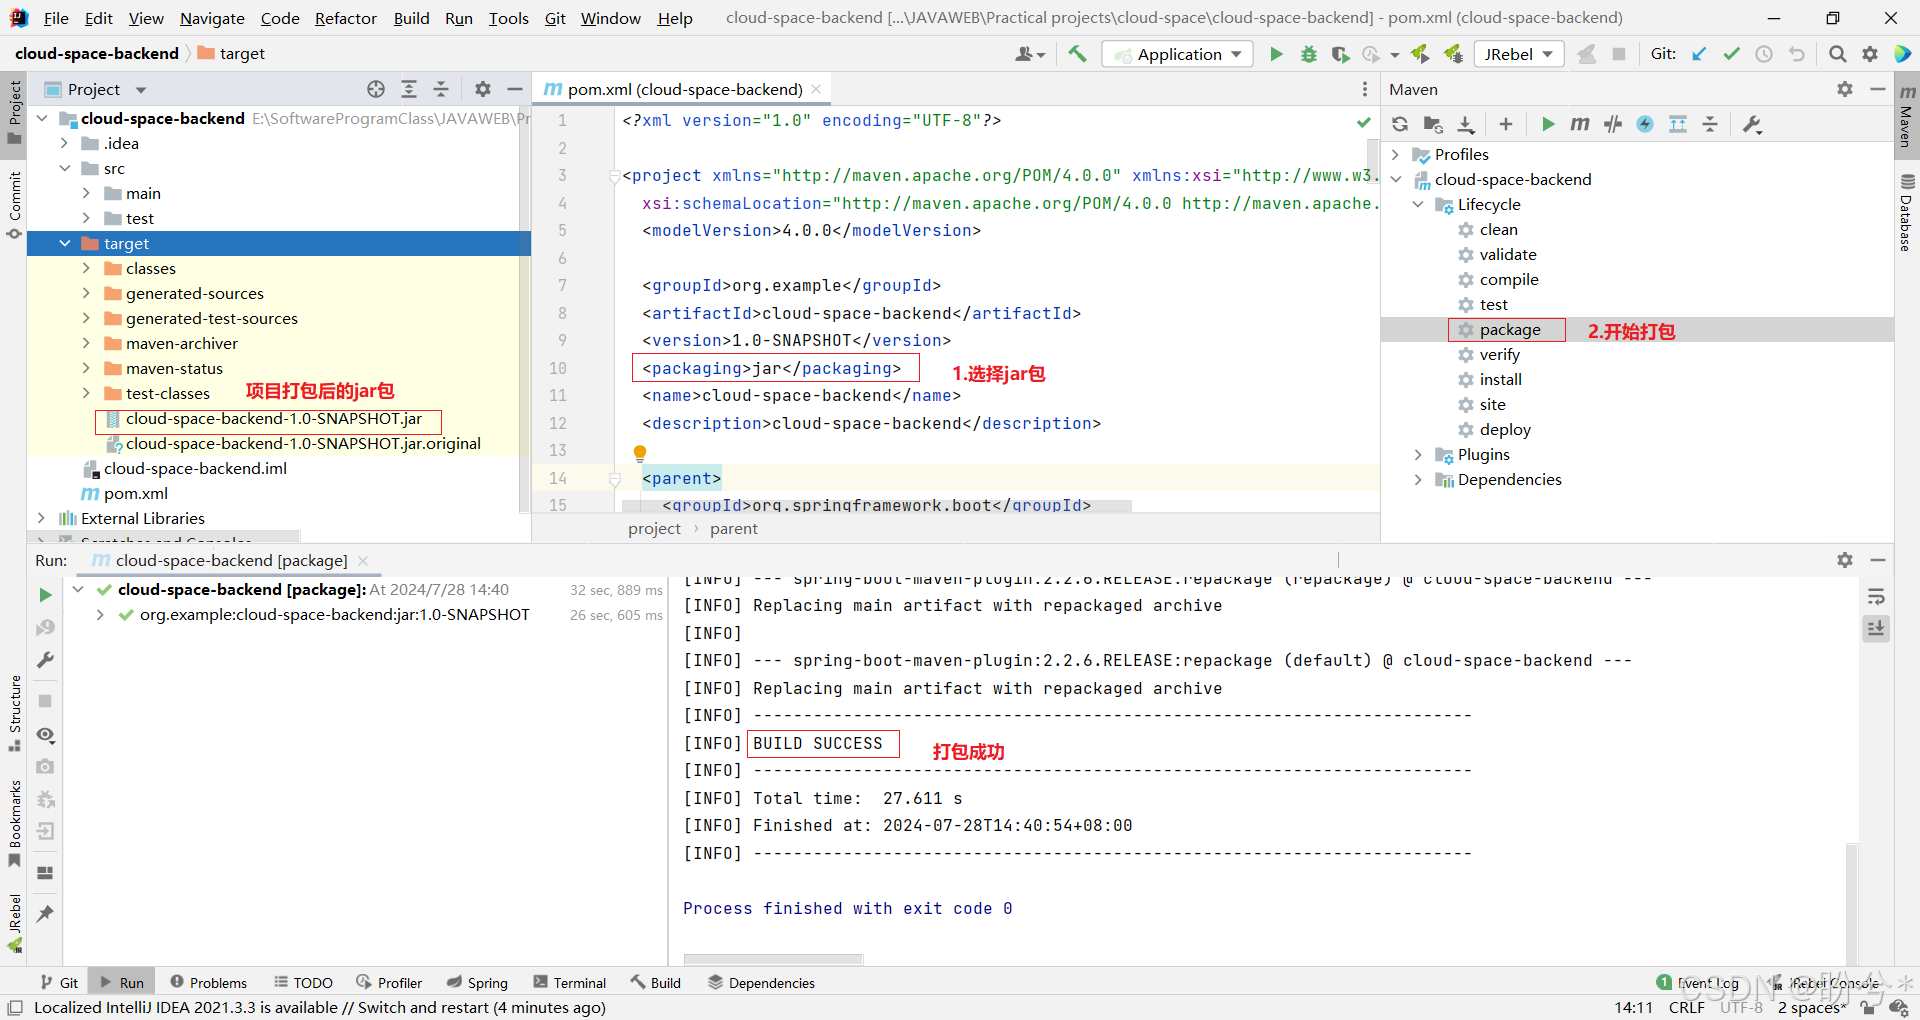The image size is (1920, 1020).
Task: Click Git rollback undo icon
Action: click(1797, 54)
